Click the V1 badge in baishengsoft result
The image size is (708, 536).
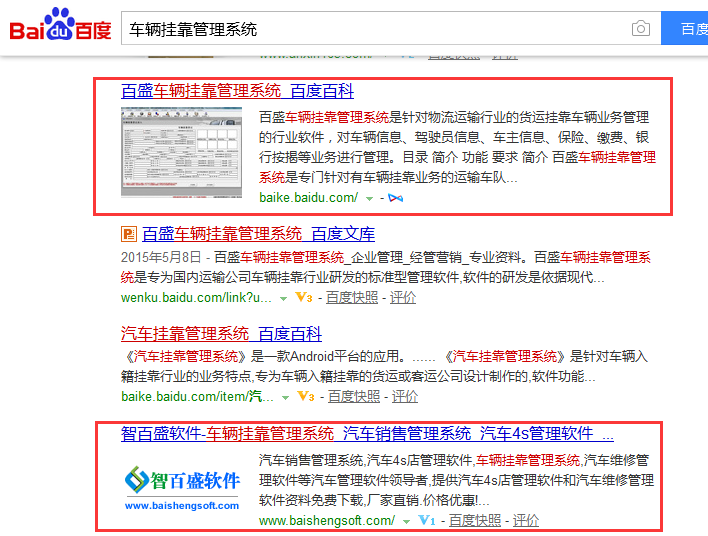point(427,520)
